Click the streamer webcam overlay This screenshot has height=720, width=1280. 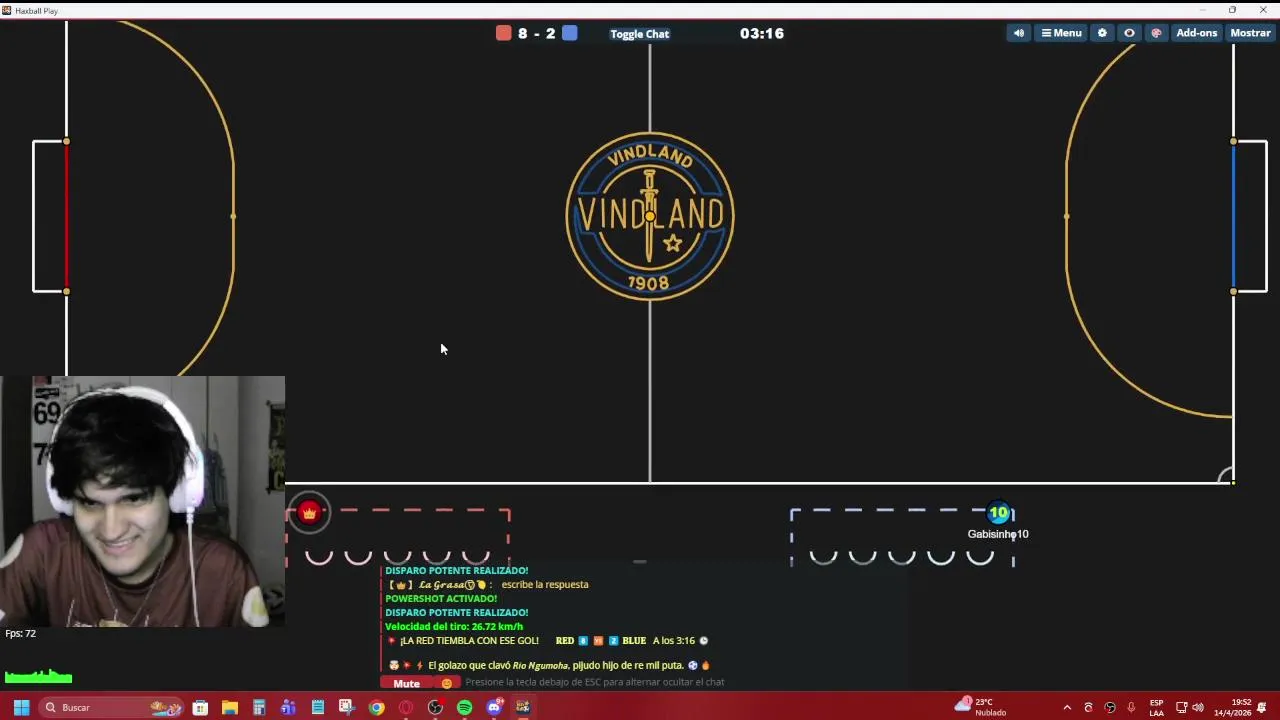(x=142, y=501)
